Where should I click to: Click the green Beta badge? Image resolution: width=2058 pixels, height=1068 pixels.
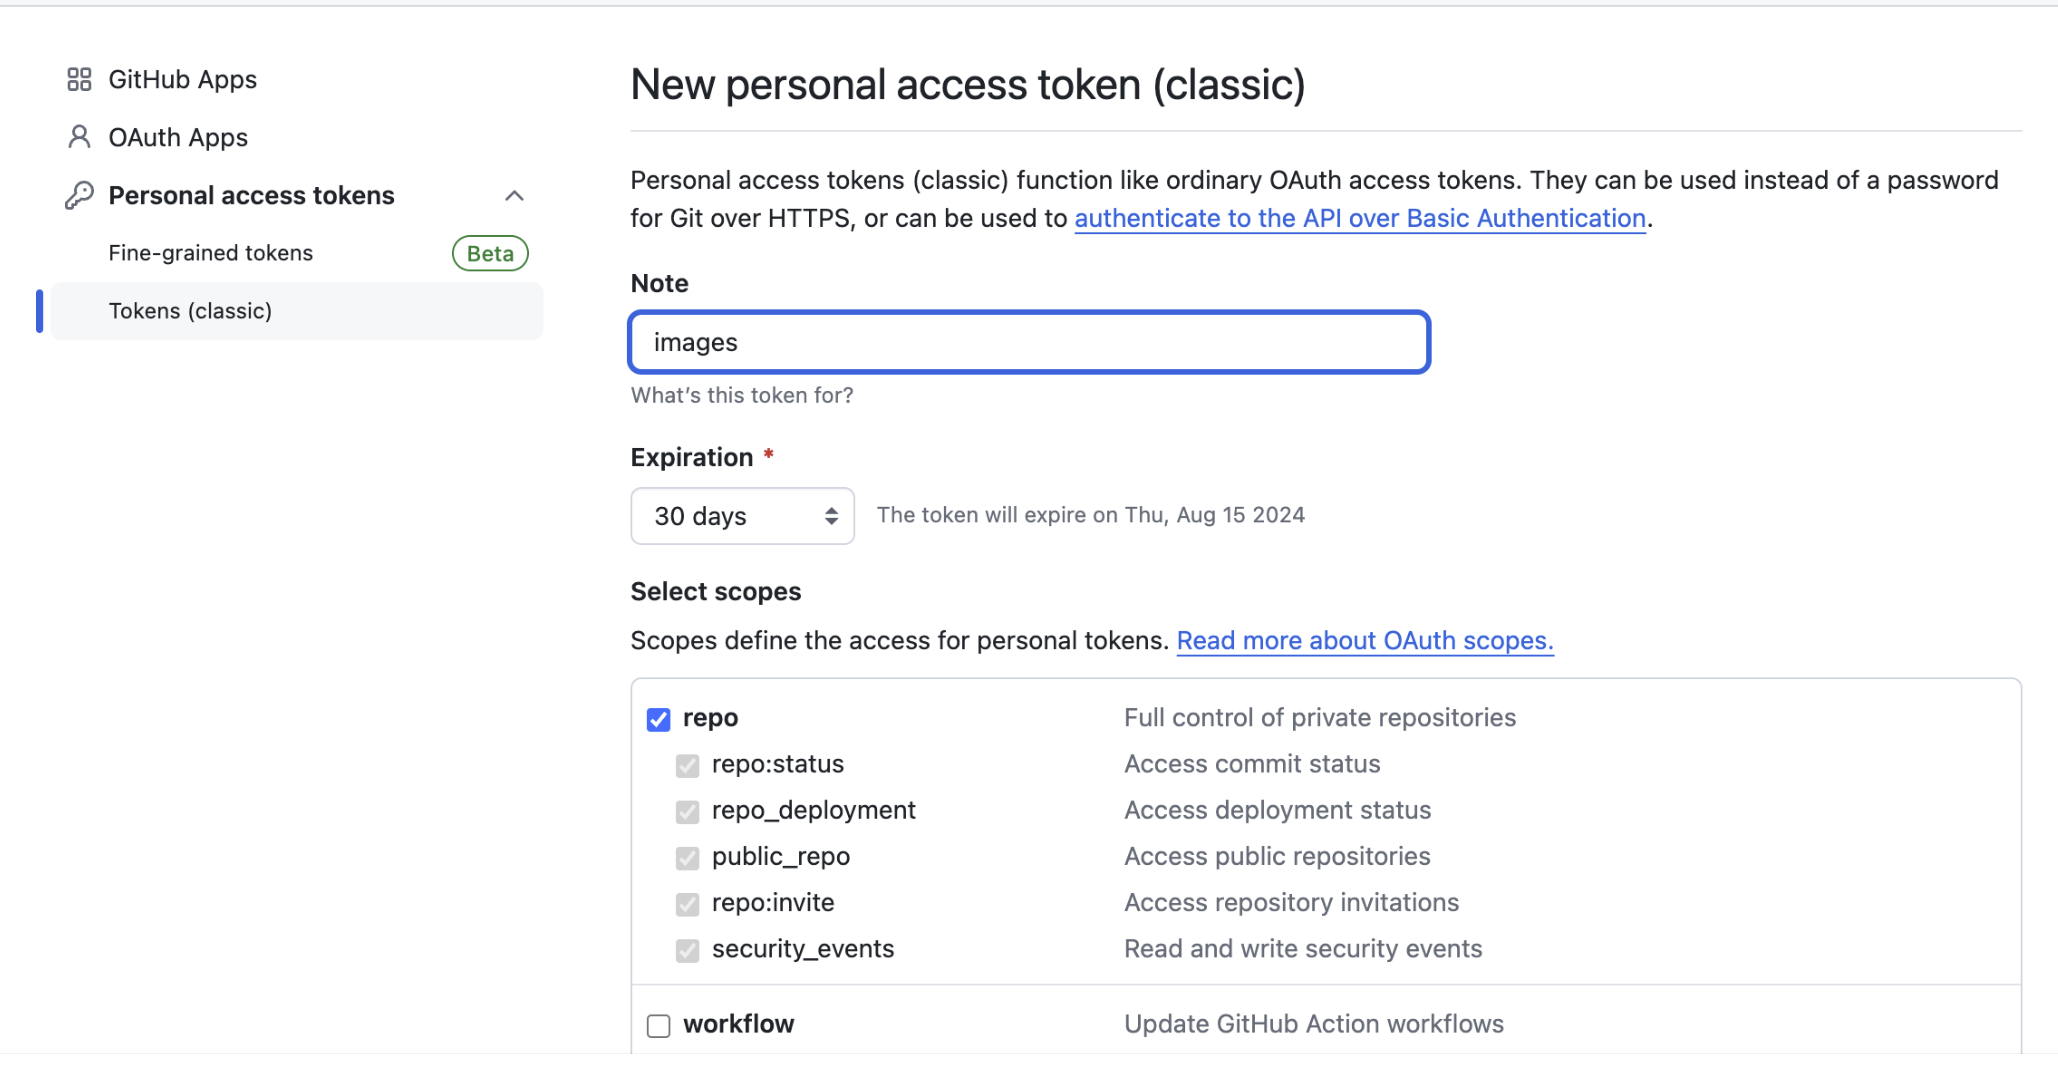click(x=490, y=254)
